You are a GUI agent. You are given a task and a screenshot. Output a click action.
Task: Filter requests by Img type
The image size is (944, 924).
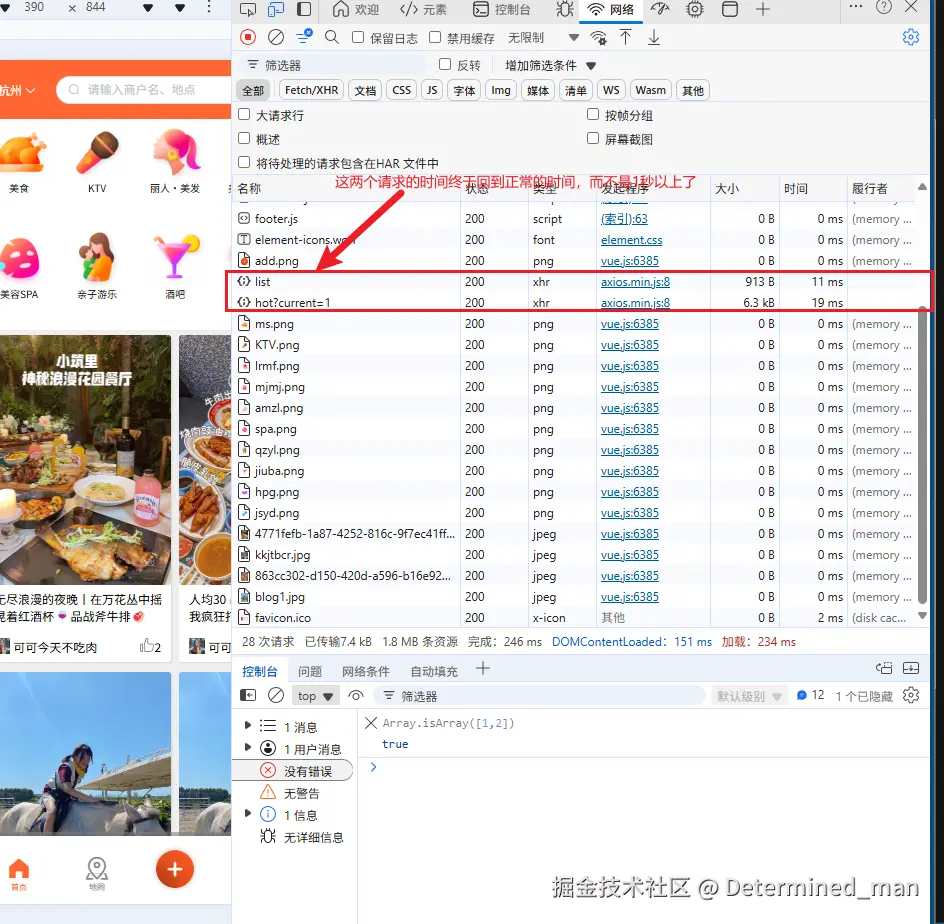coord(501,90)
